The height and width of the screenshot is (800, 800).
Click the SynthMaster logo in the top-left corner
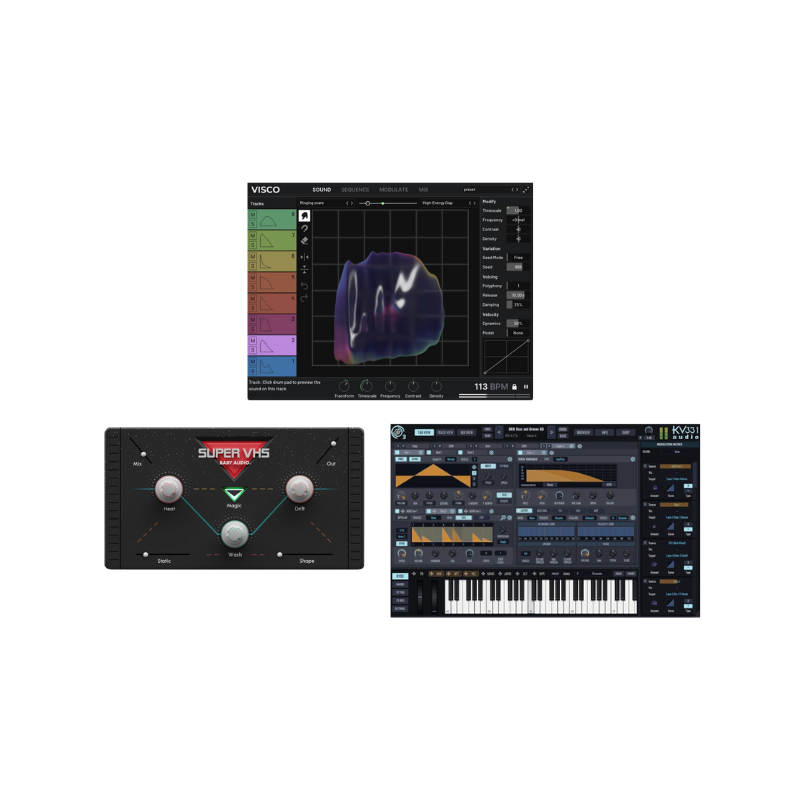(396, 432)
